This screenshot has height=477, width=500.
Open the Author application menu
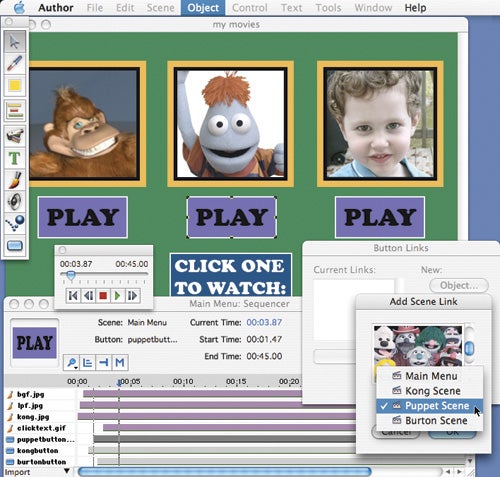[56, 7]
